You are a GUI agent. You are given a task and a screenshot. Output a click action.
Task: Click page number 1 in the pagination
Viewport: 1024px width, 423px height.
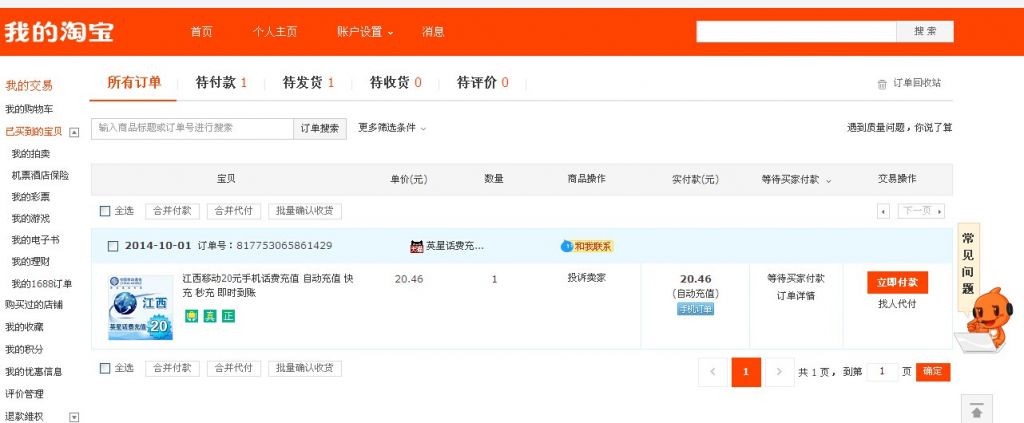pyautogui.click(x=746, y=372)
